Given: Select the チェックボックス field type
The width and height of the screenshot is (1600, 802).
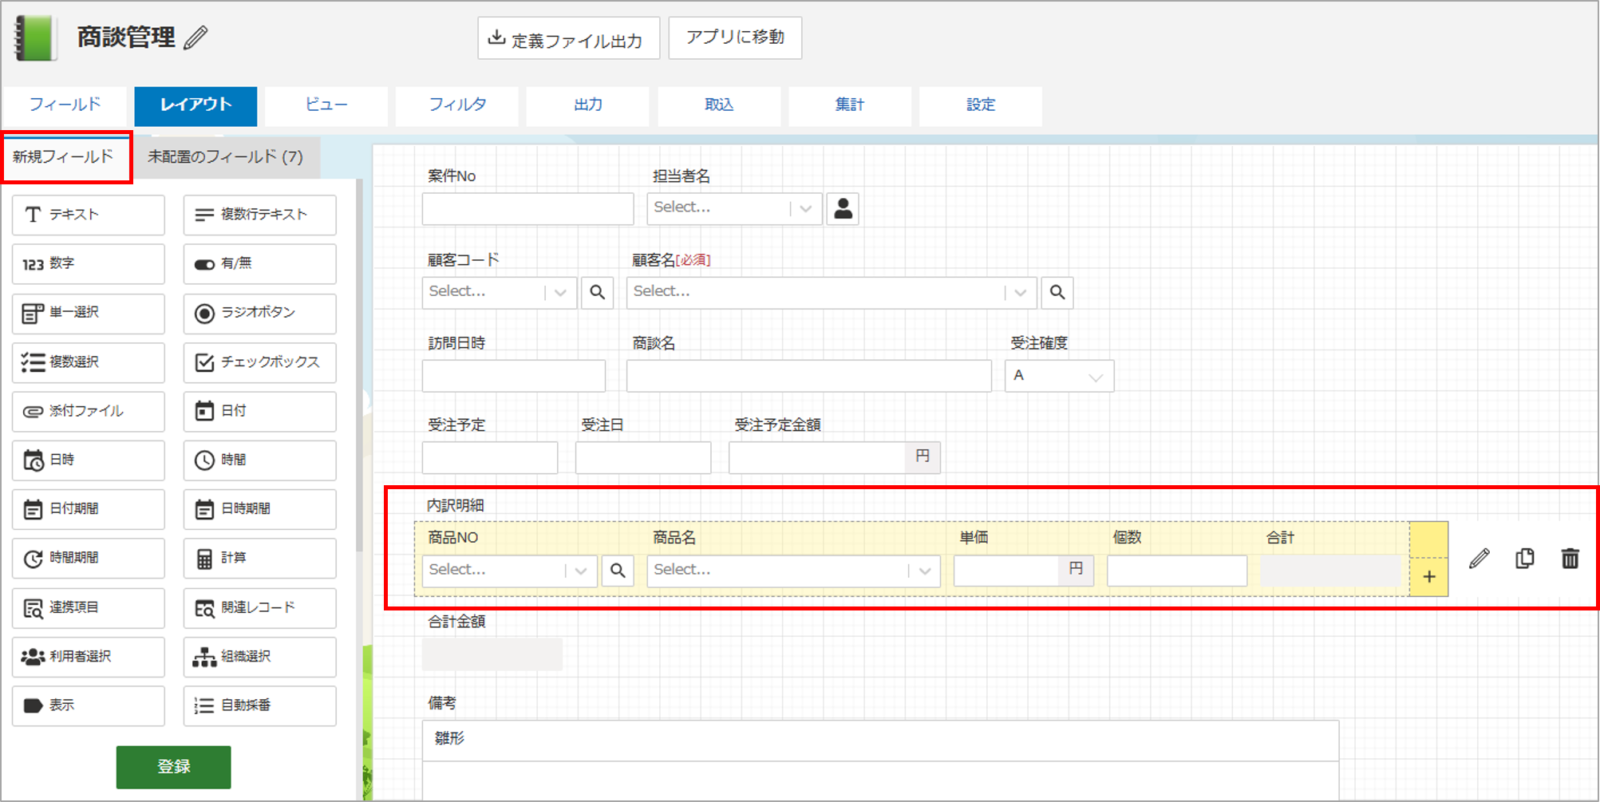Looking at the screenshot, I should (x=259, y=362).
